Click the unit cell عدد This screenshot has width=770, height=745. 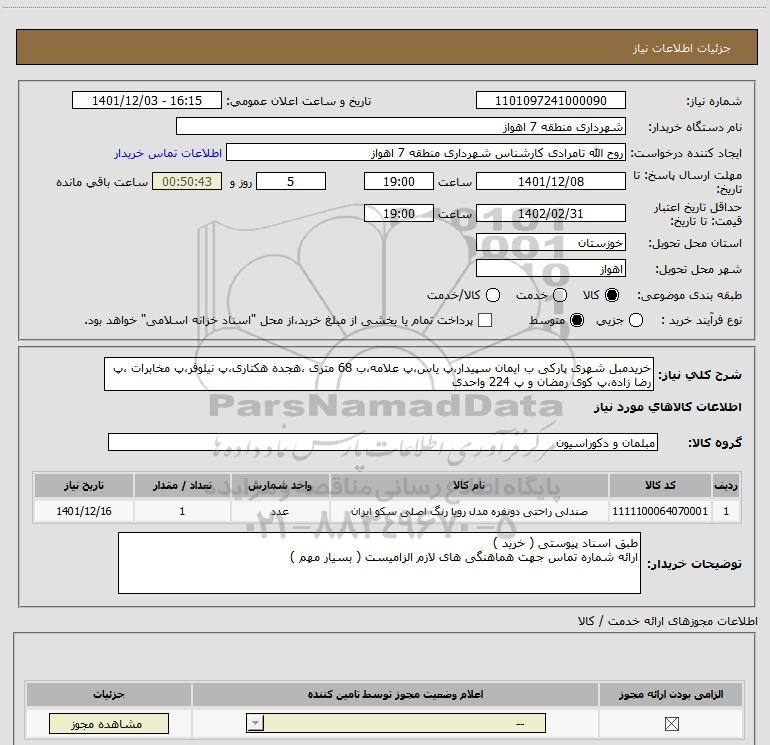coord(280,511)
